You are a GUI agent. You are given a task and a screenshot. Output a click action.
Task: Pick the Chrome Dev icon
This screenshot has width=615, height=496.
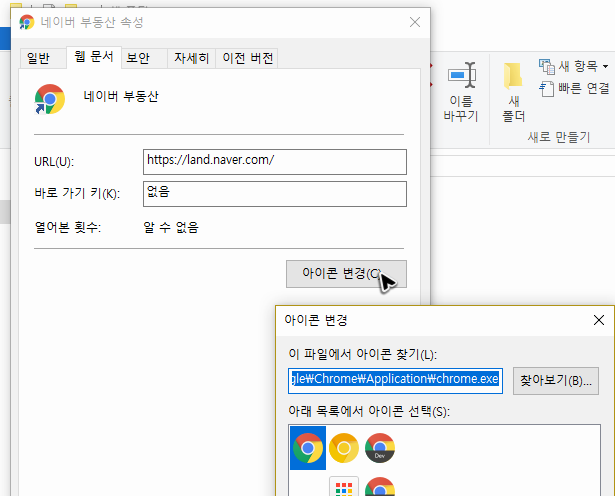pyautogui.click(x=380, y=448)
